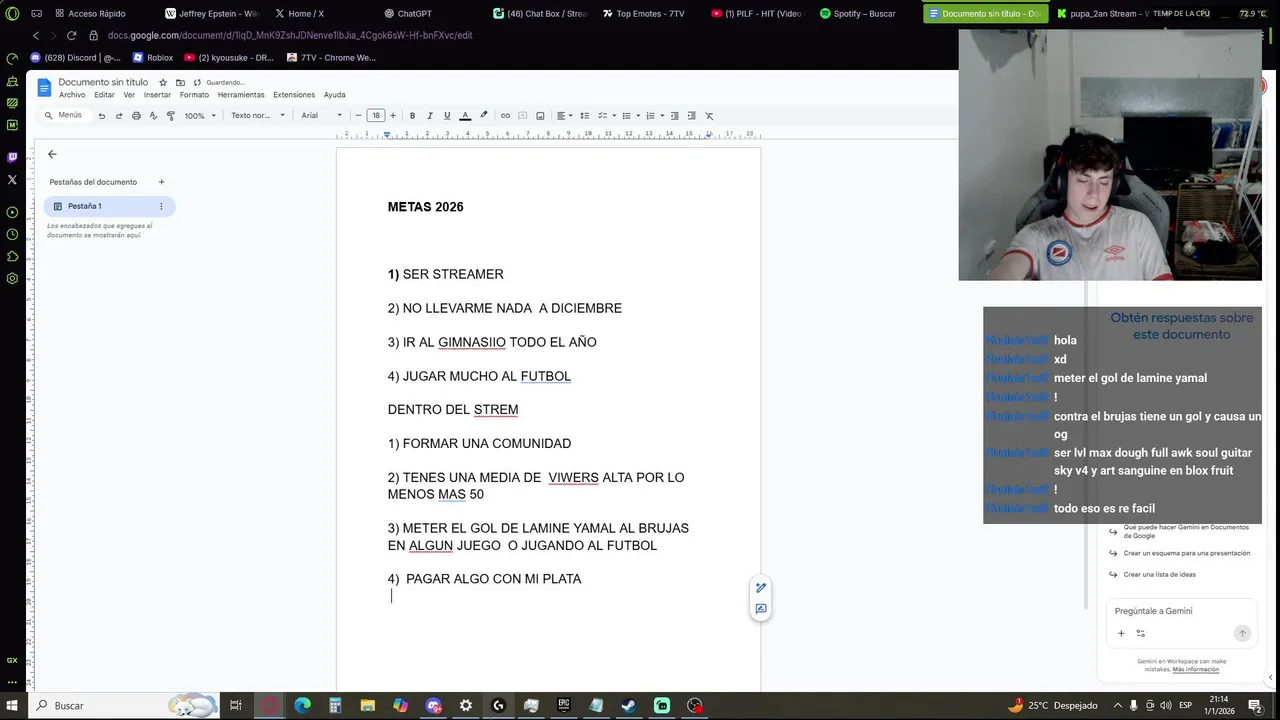The width and height of the screenshot is (1280, 720).
Task: Print the document with printer icon
Action: coord(136,116)
